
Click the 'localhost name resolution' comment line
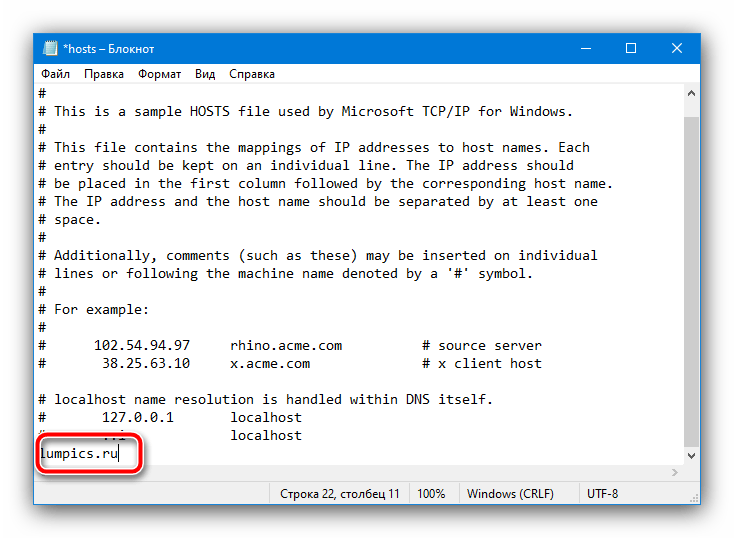(x=266, y=399)
